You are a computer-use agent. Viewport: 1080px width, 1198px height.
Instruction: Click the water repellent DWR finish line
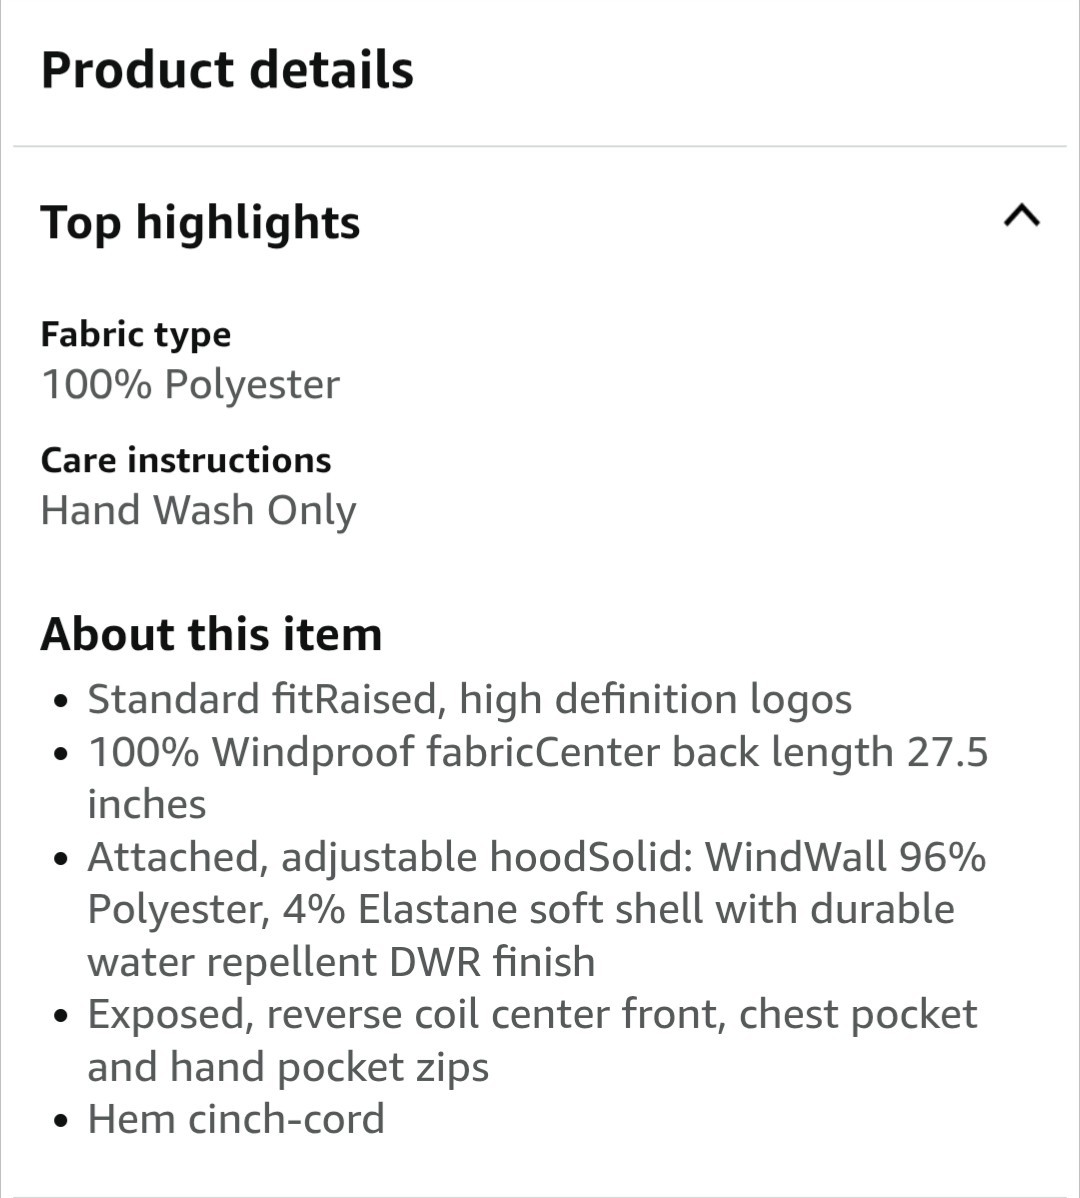pos(341,962)
